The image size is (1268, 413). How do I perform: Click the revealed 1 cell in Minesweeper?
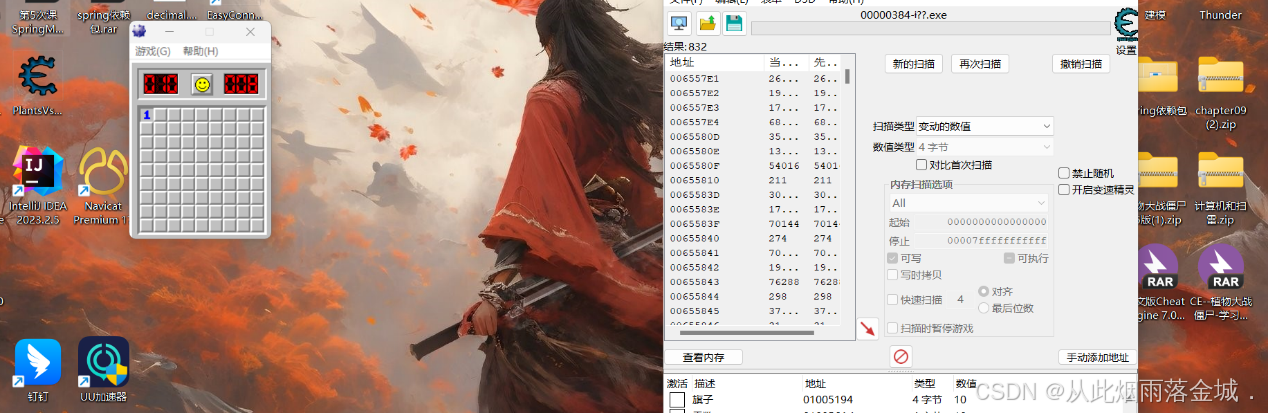[x=146, y=115]
